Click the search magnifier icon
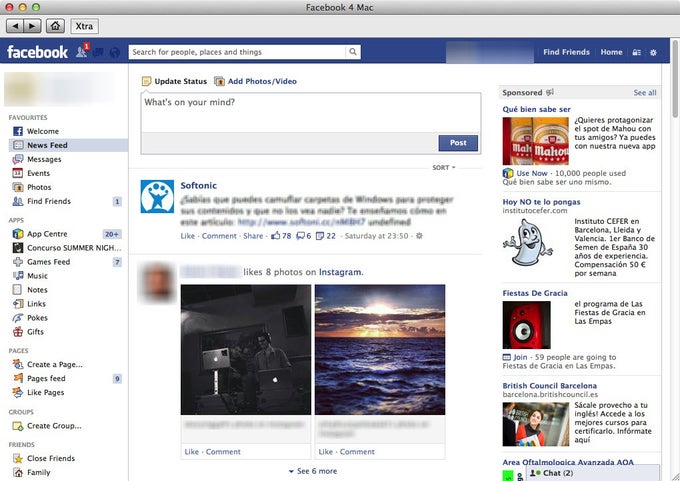680x481 pixels. pyautogui.click(x=353, y=52)
